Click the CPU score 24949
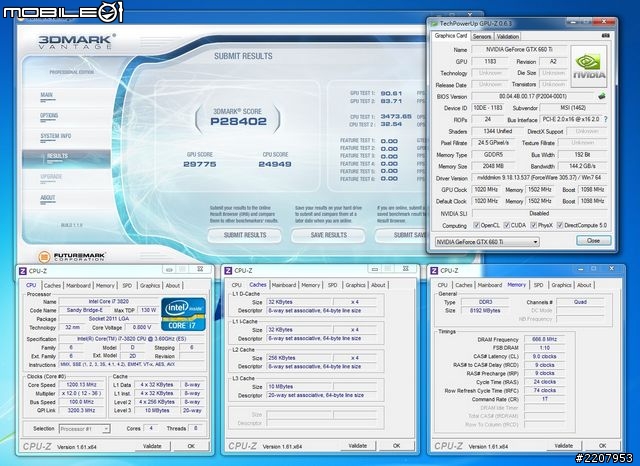This screenshot has width=640, height=466. coord(275,164)
